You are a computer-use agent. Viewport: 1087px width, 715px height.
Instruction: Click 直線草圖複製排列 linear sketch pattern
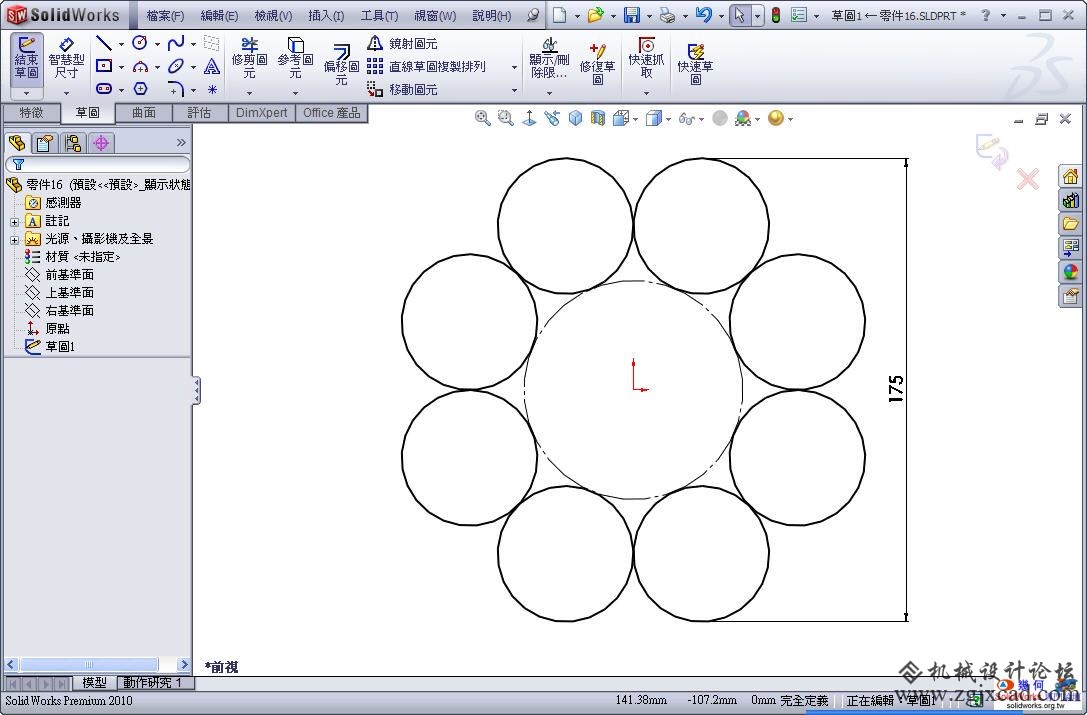point(426,67)
